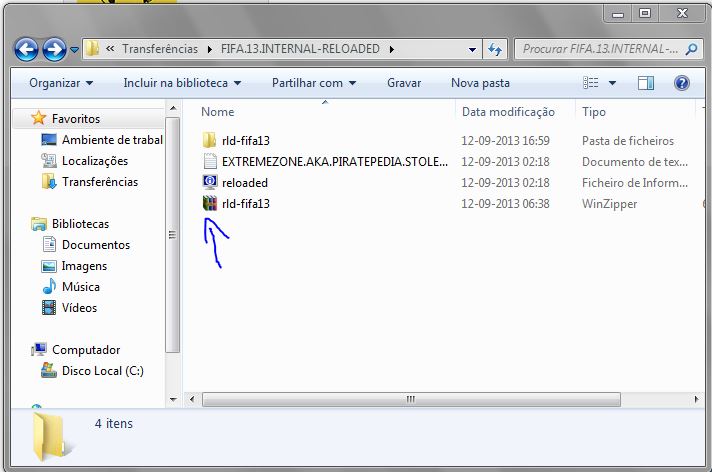Open the Organizar dropdown menu
Viewport: 712px width, 472px height.
[60, 83]
